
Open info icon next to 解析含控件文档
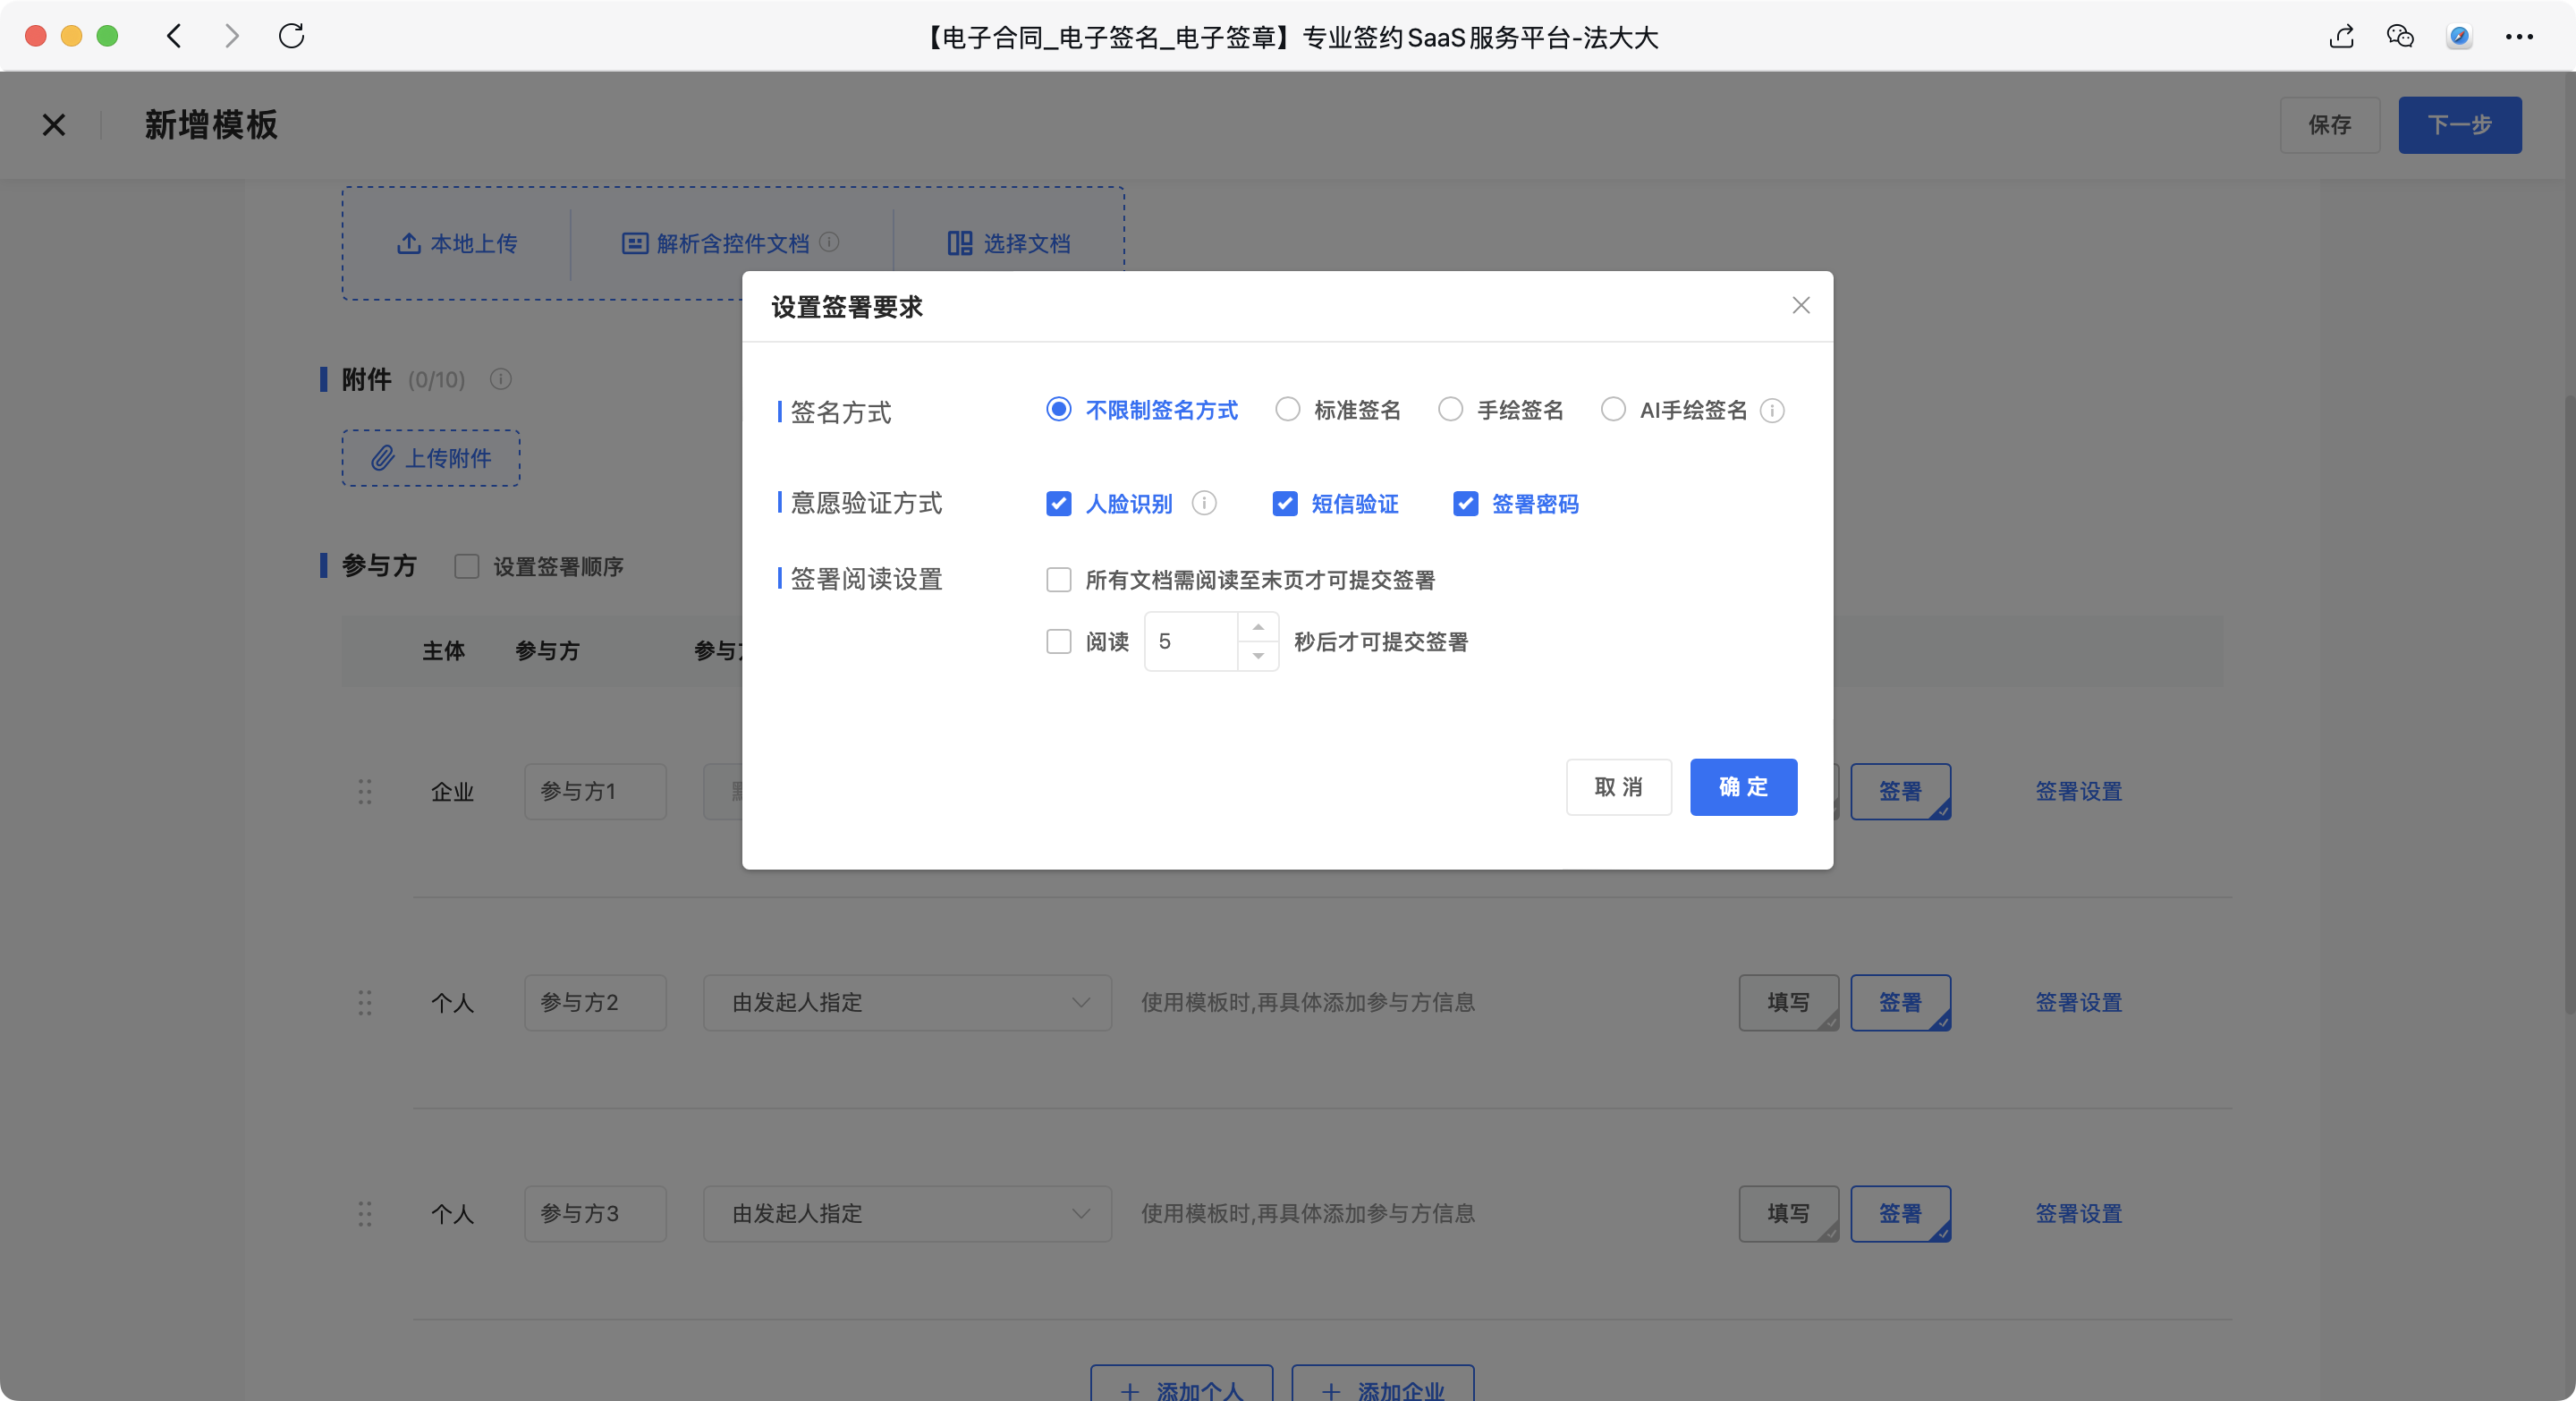tap(829, 242)
